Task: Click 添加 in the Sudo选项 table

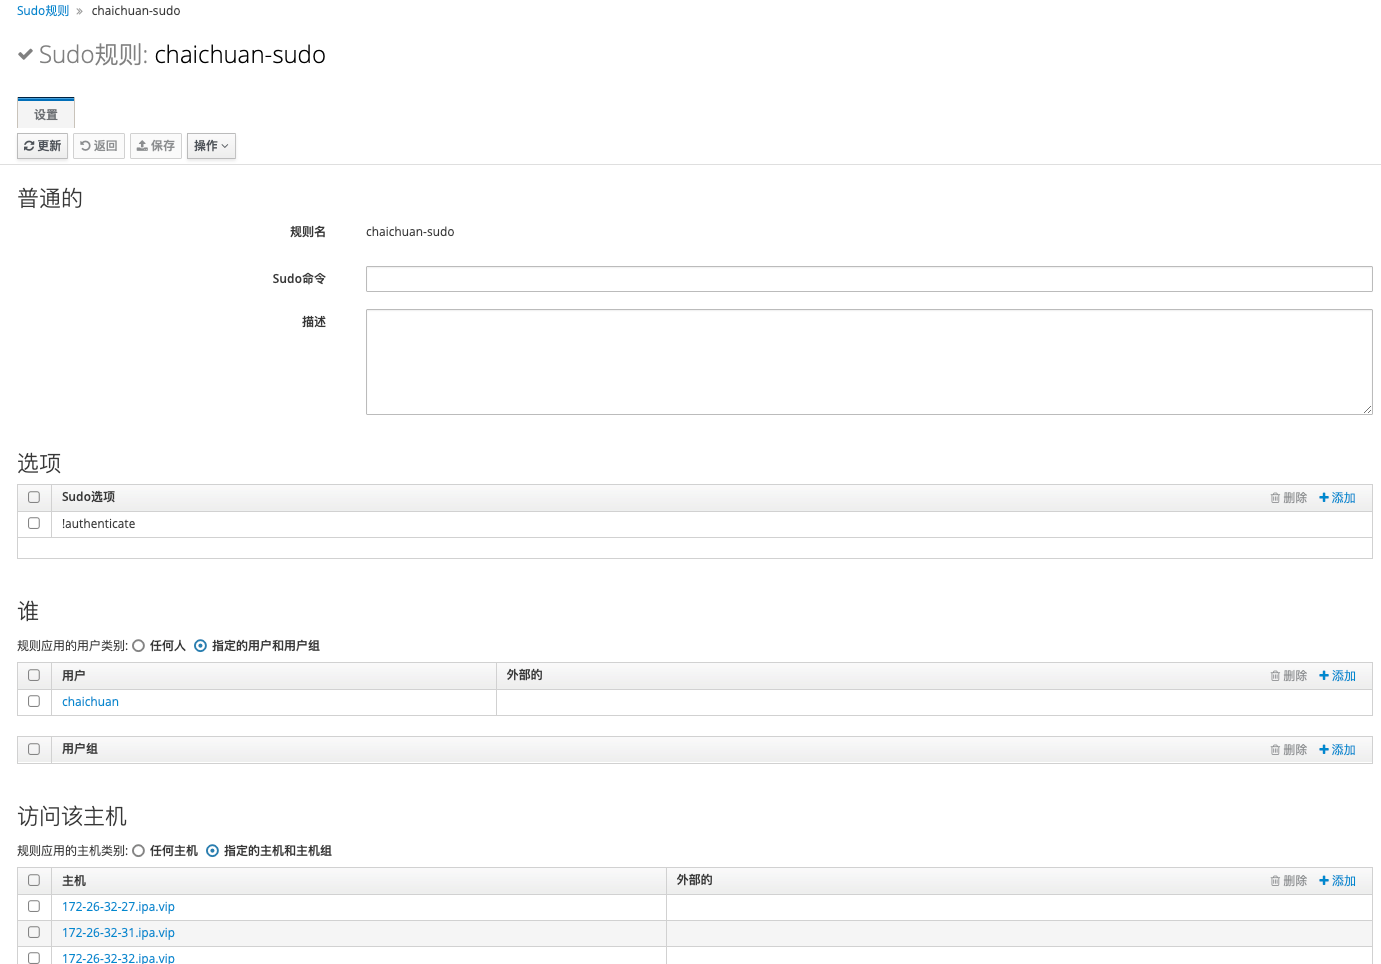Action: (1337, 498)
